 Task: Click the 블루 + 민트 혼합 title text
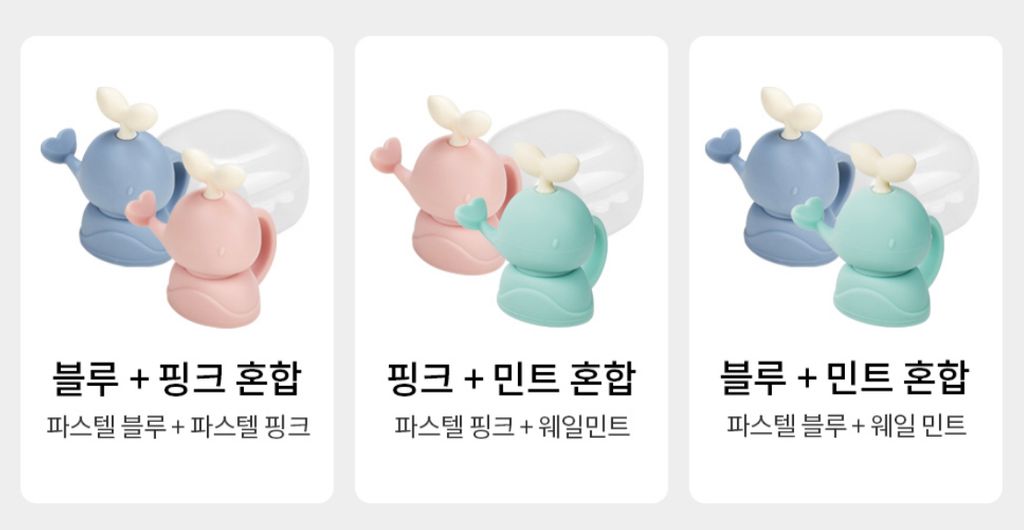846,378
